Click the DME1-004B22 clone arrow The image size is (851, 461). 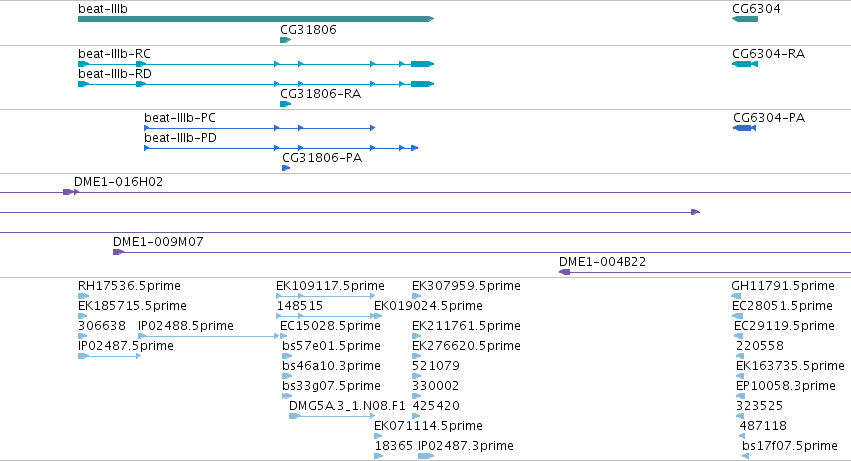[x=564, y=272]
